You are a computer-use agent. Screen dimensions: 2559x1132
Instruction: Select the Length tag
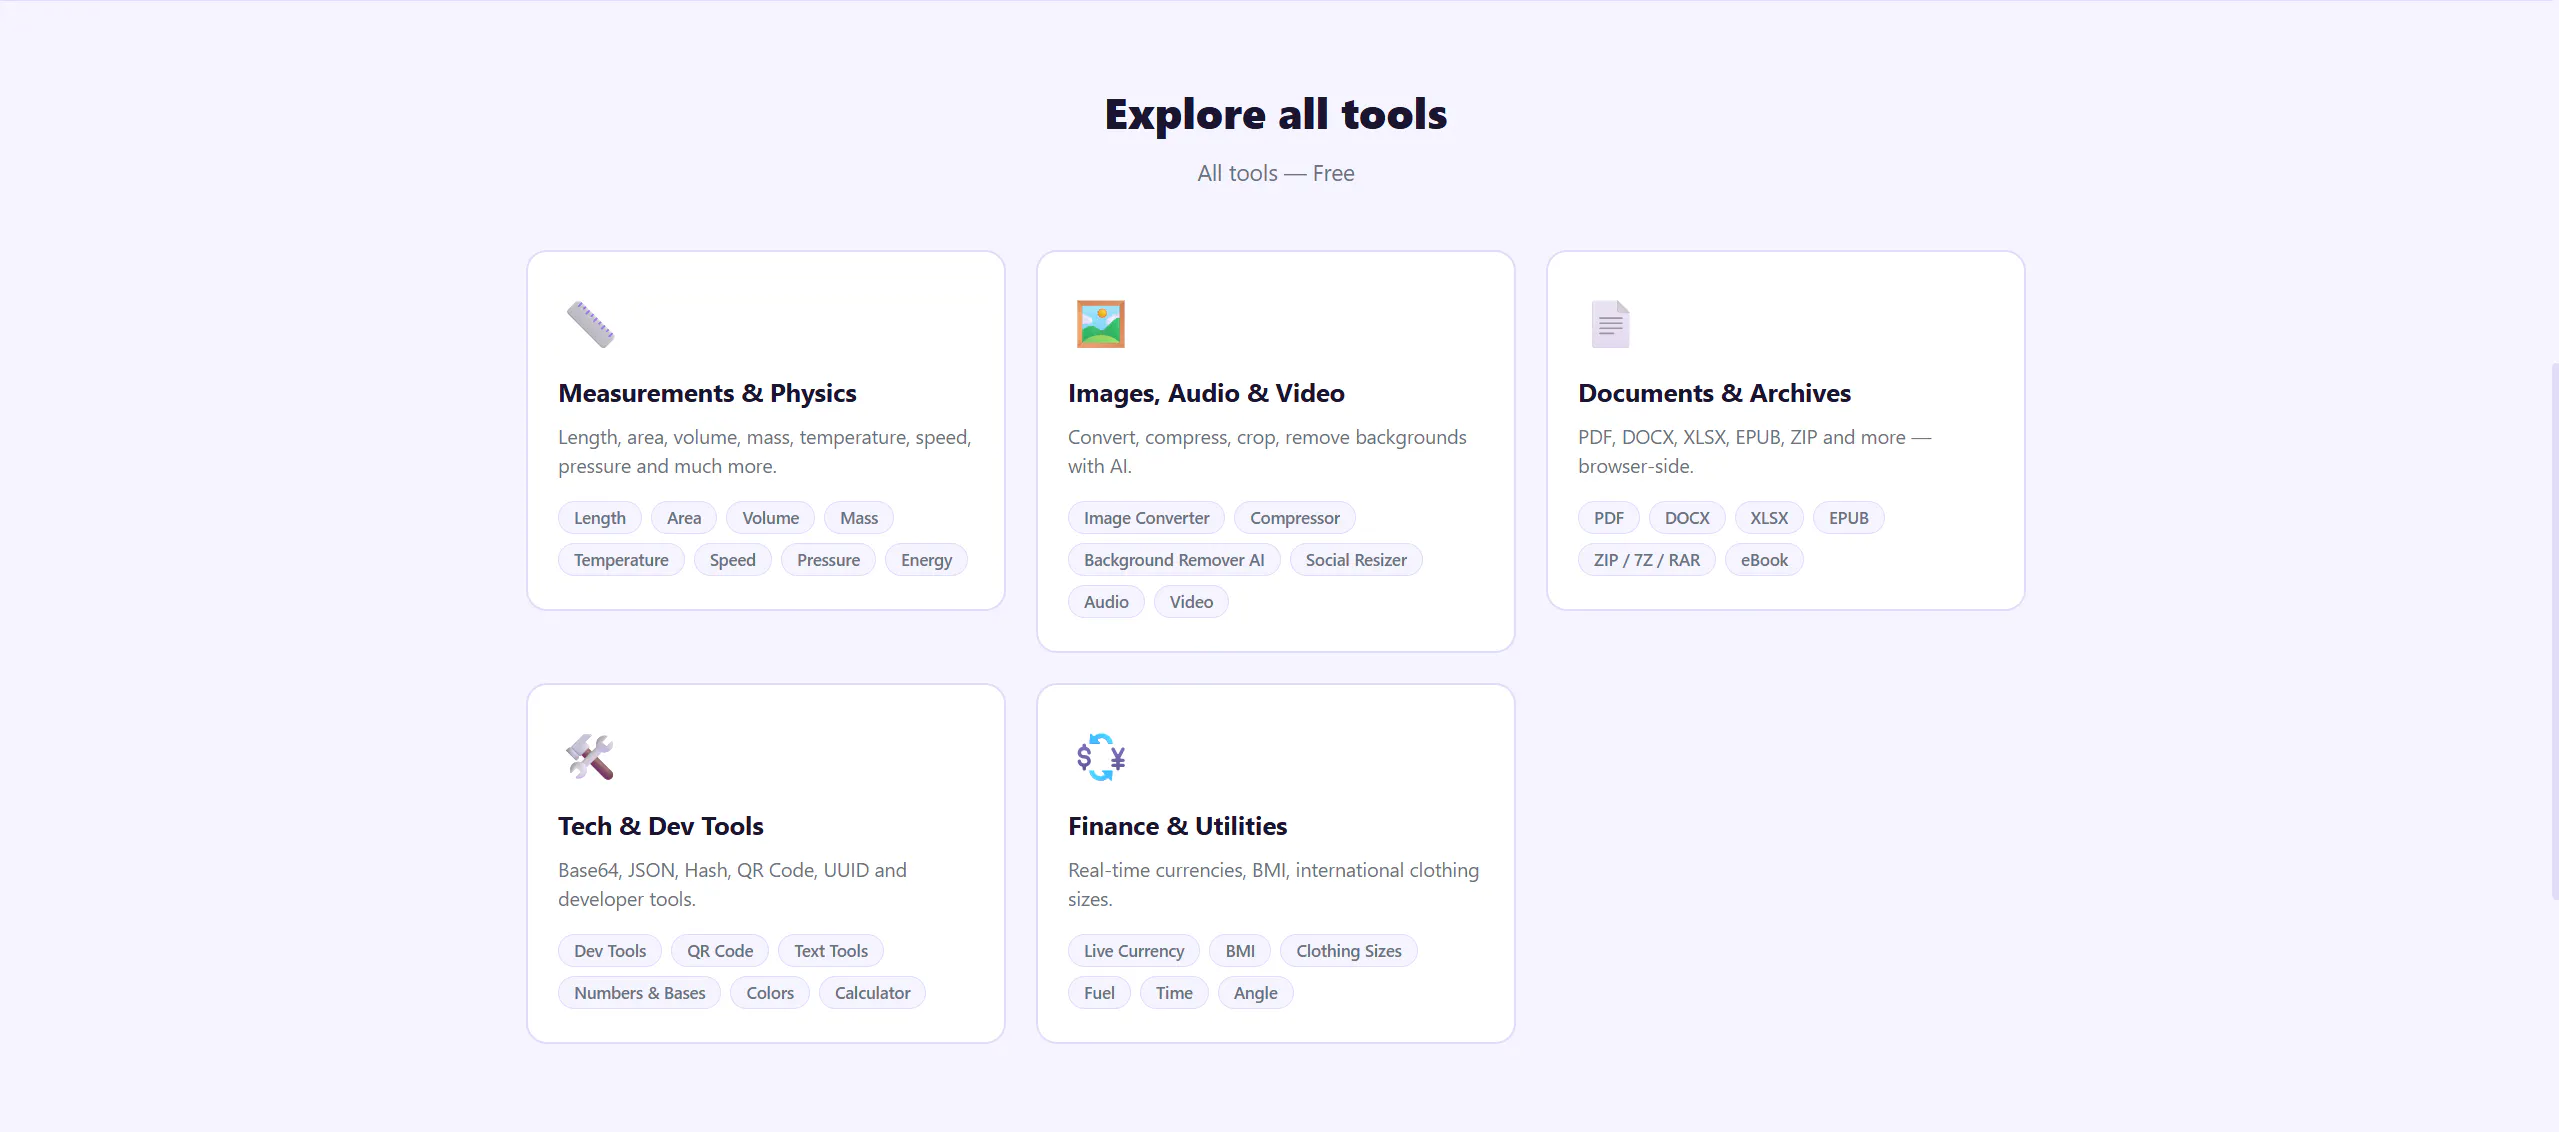600,518
